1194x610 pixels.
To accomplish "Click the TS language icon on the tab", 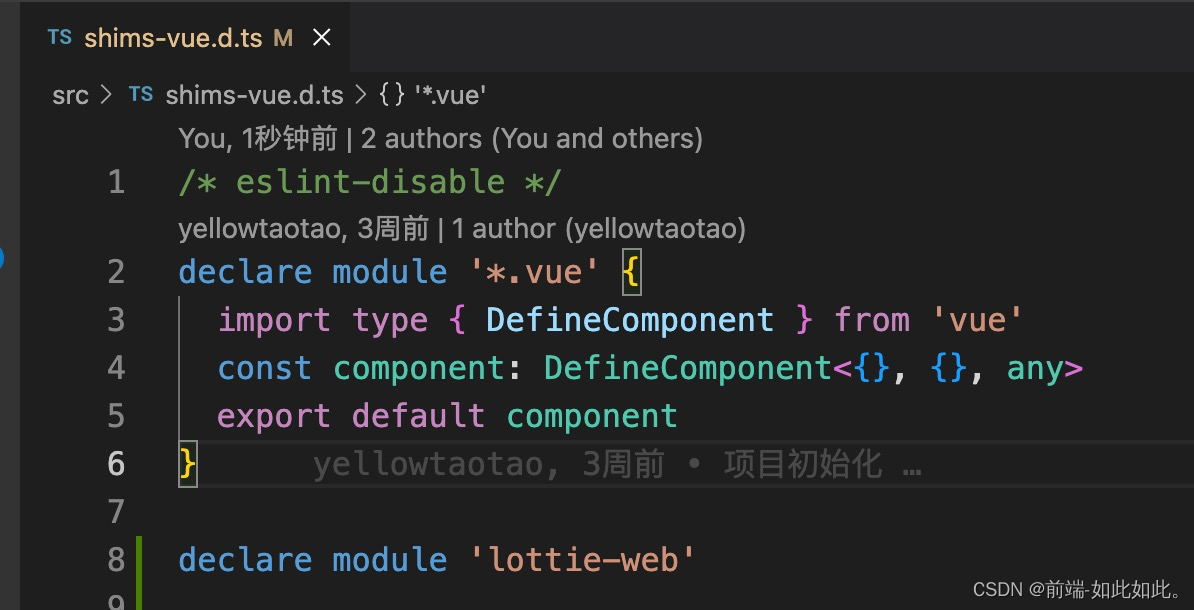I will click(59, 37).
